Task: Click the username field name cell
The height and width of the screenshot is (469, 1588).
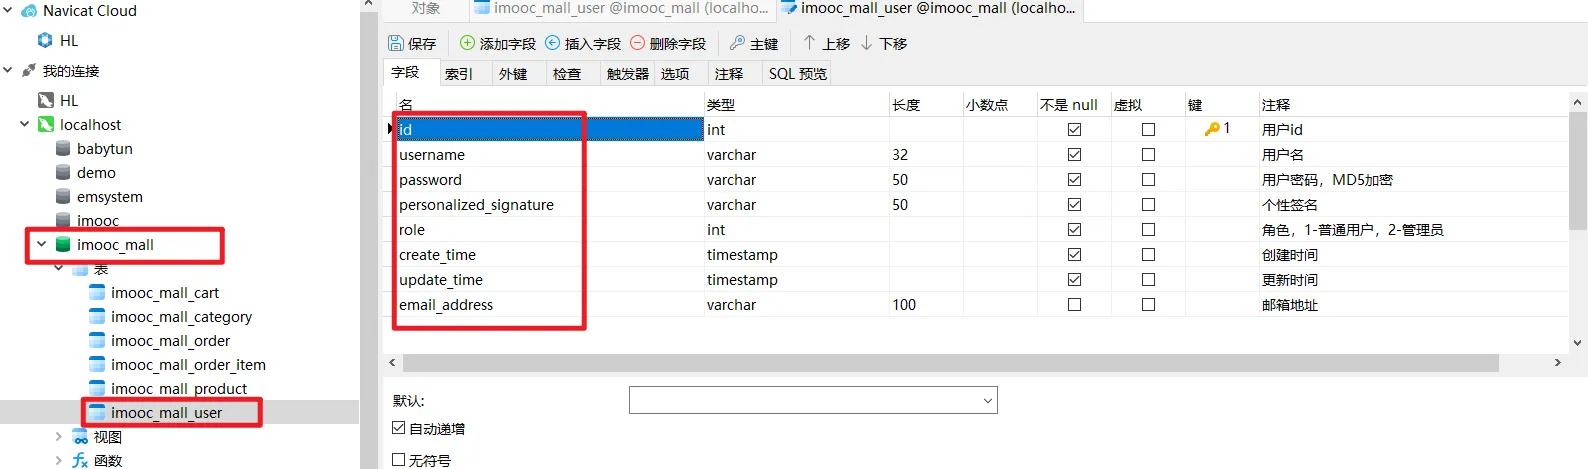Action: [x=550, y=154]
